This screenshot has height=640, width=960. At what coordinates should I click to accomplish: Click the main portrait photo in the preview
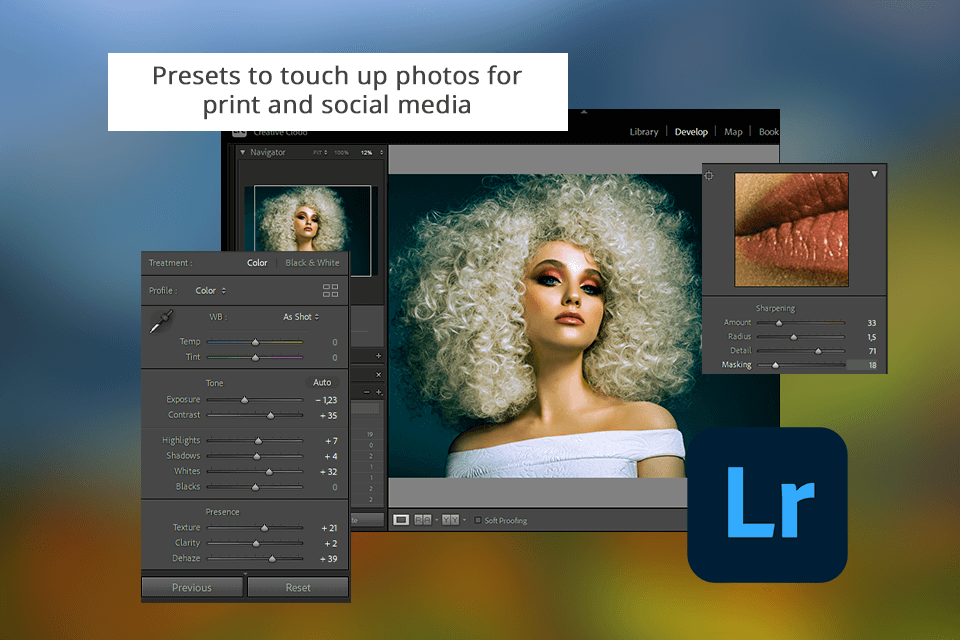[545, 326]
